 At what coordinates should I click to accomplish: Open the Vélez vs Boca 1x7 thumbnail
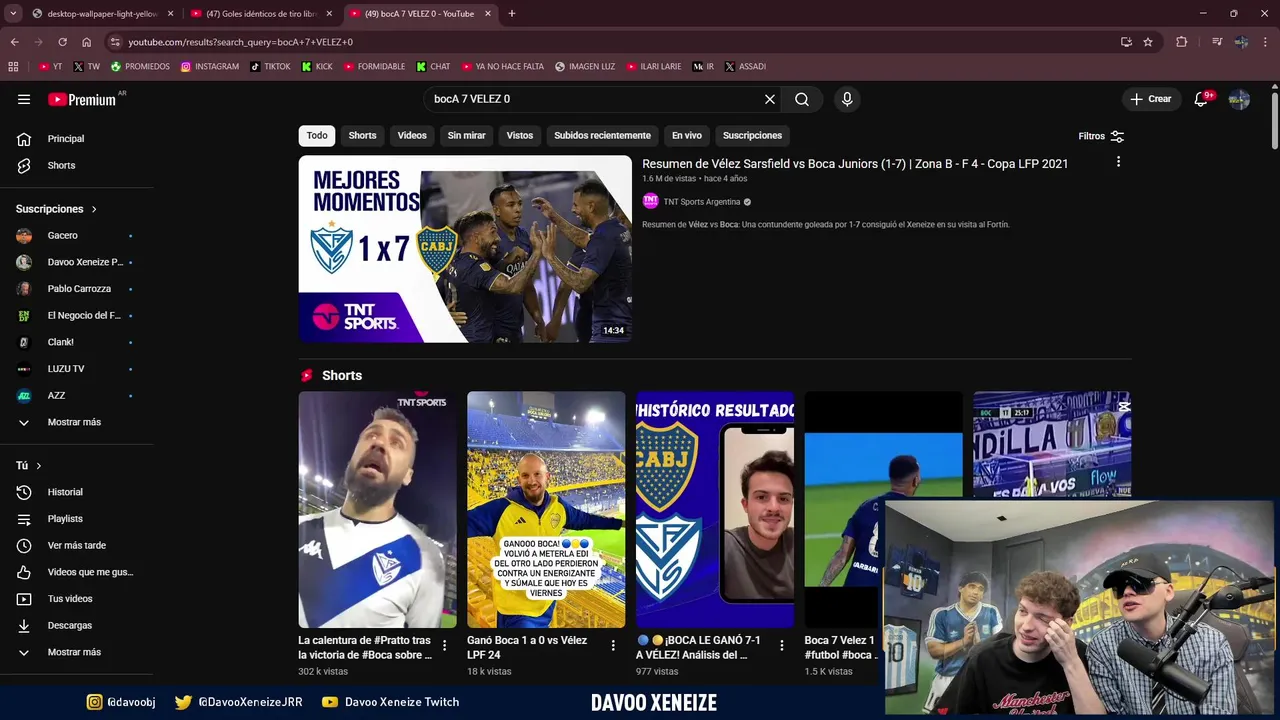coord(465,249)
